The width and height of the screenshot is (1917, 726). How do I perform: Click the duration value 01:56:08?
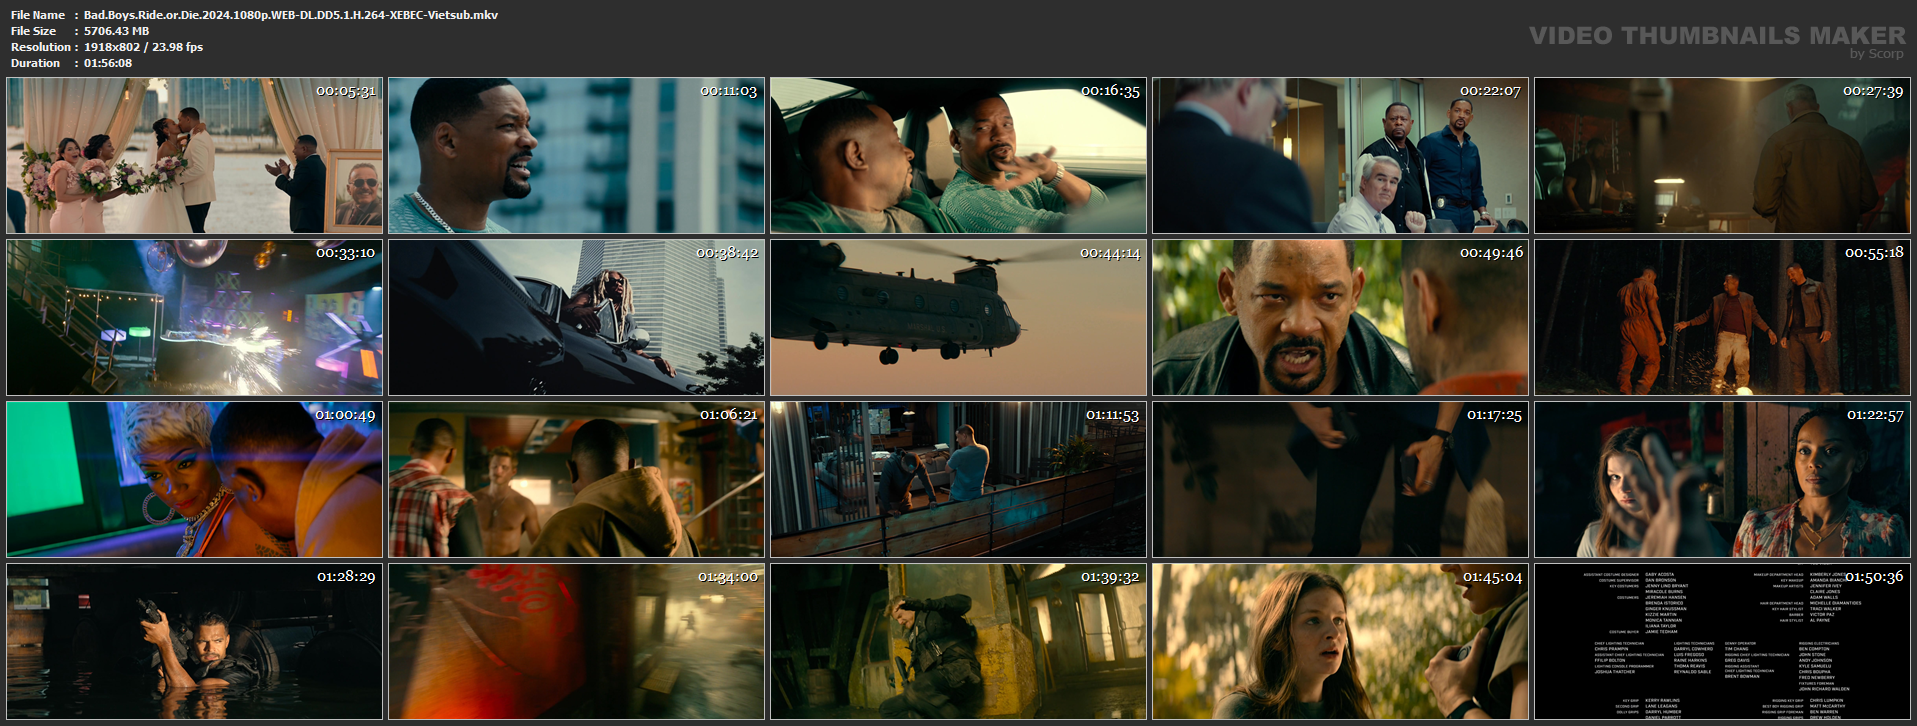[x=108, y=63]
